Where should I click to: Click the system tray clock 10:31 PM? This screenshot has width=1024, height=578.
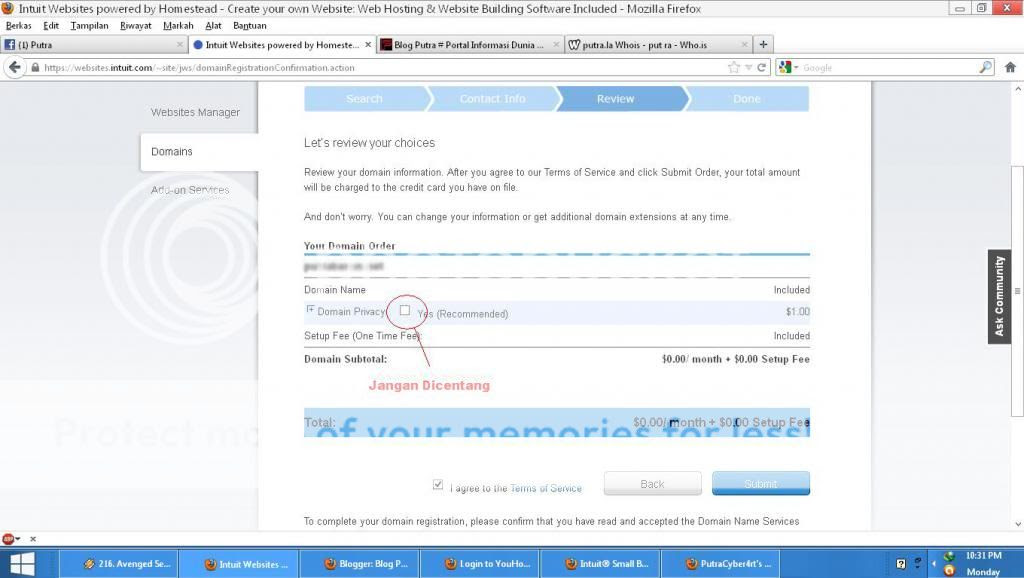984,556
